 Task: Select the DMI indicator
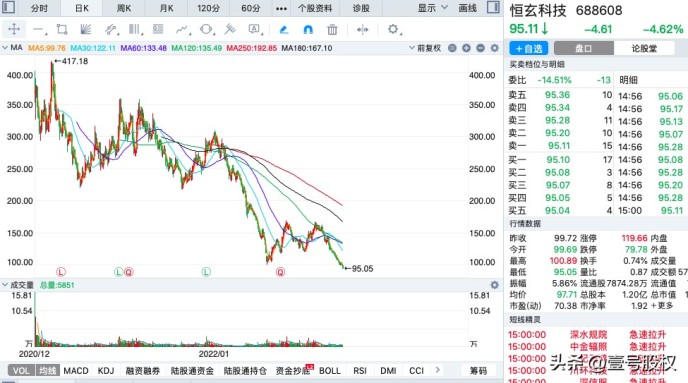[x=388, y=371]
